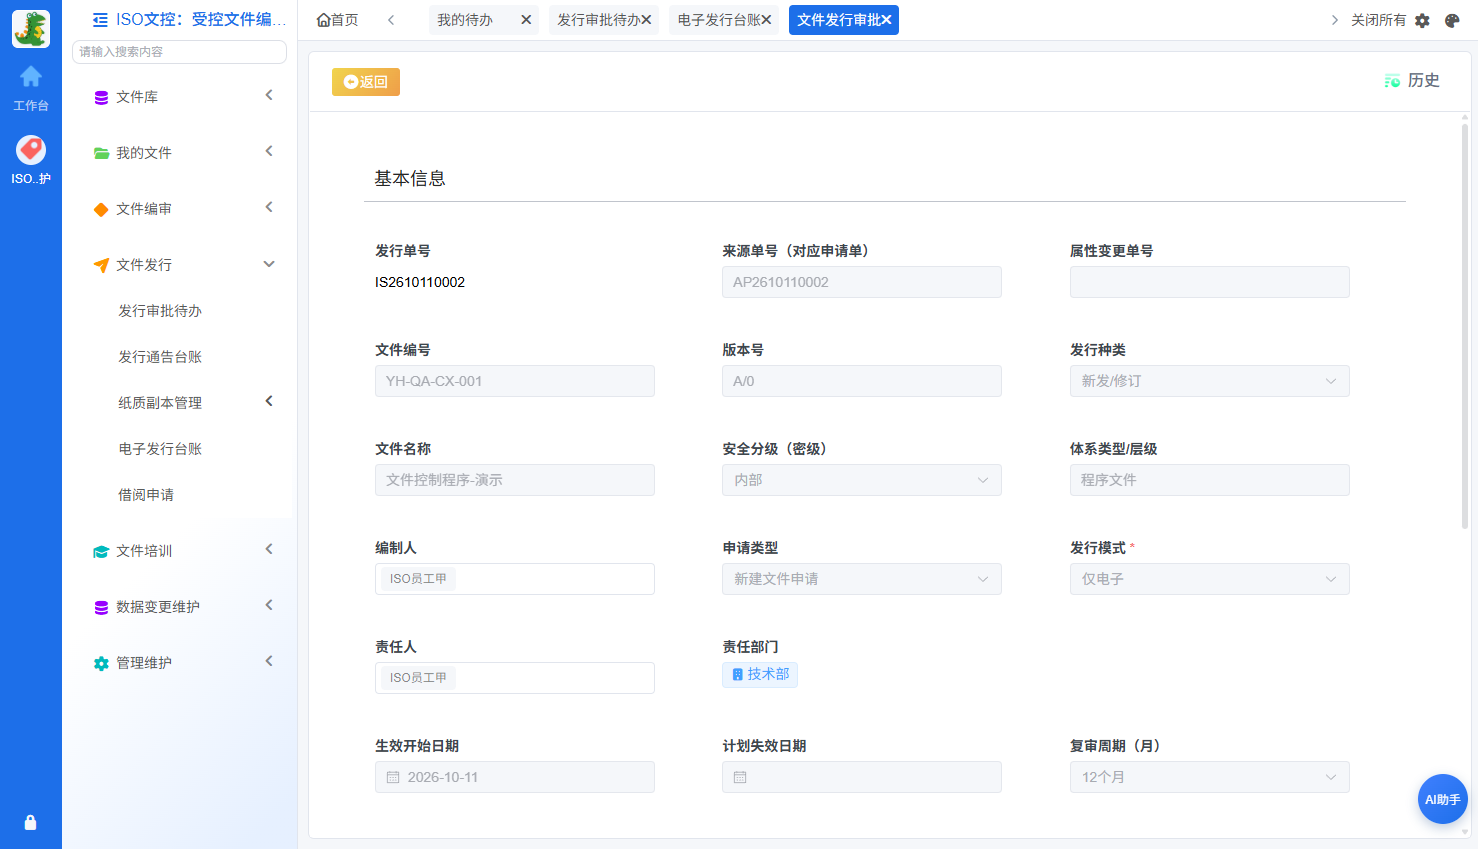Click the sidebar search input
Screen dimensions: 1478x849
(180, 52)
